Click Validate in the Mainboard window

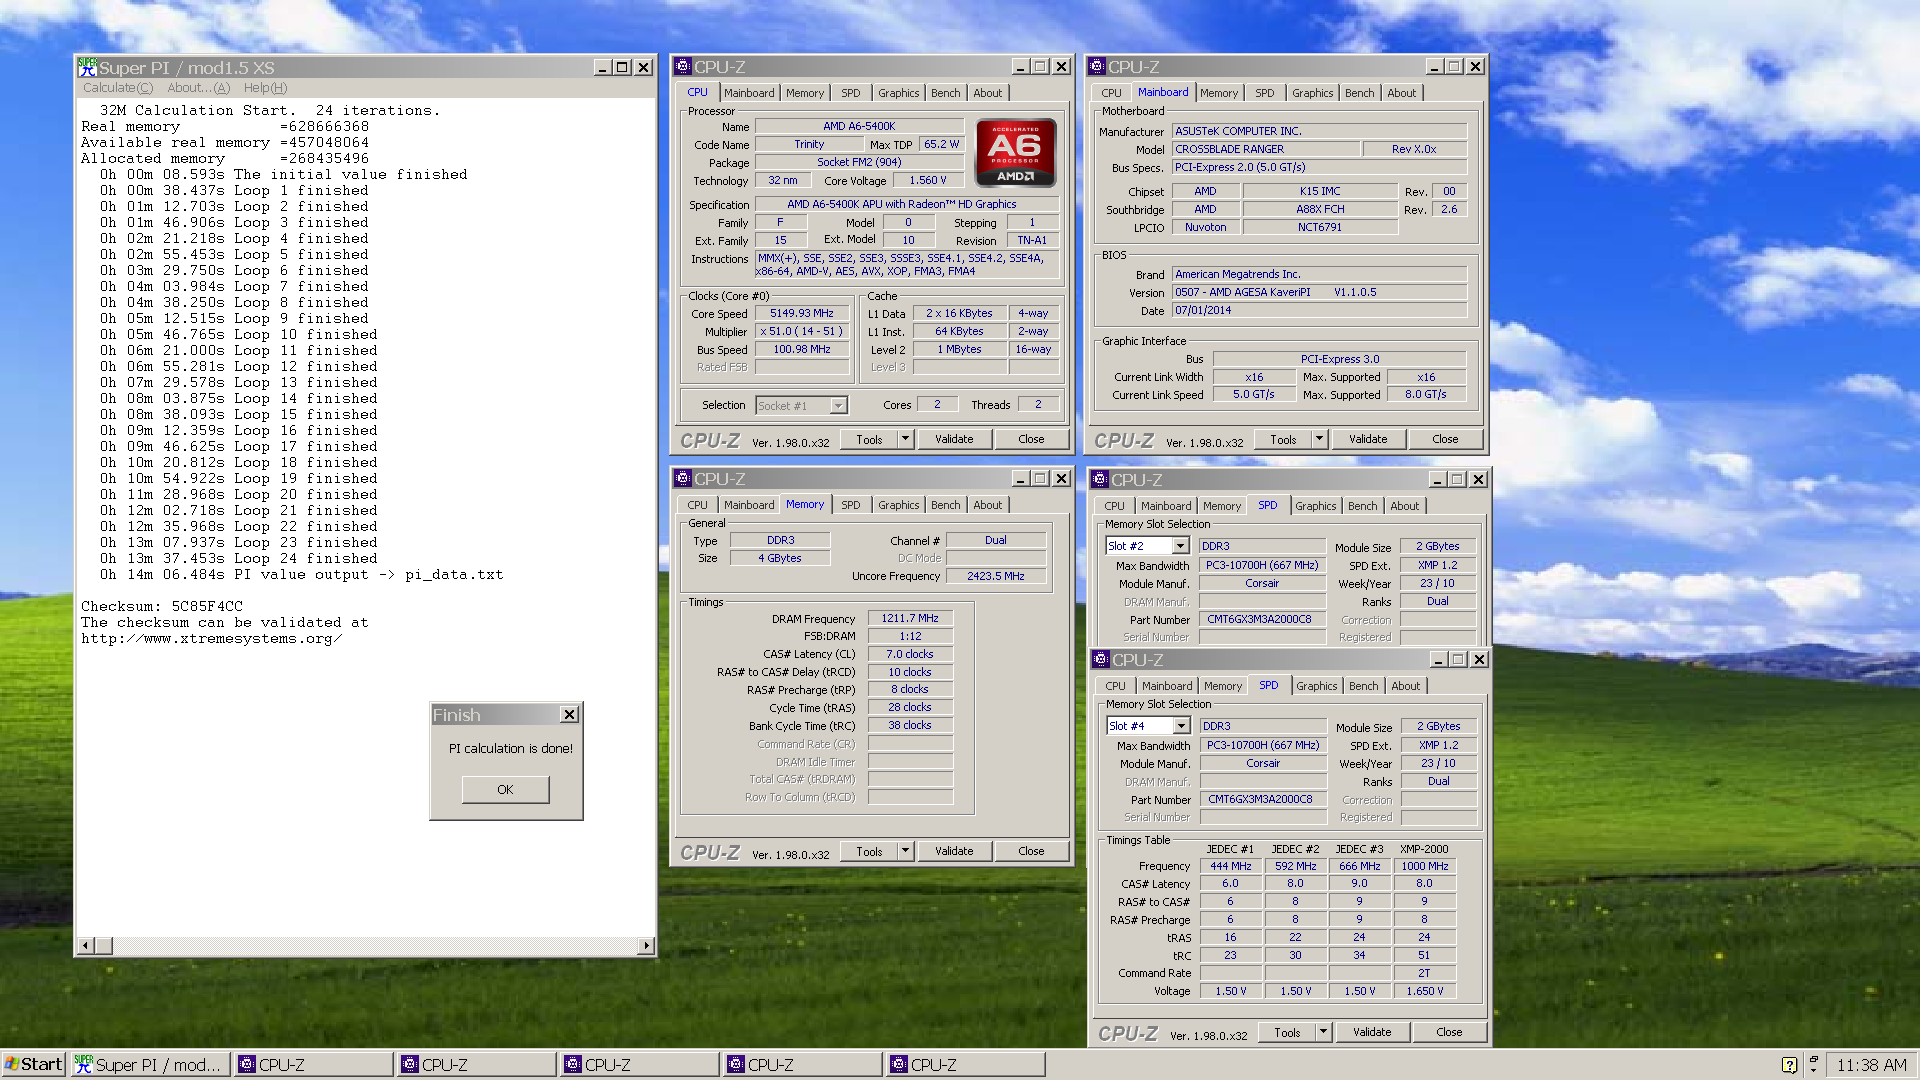pyautogui.click(x=1368, y=439)
